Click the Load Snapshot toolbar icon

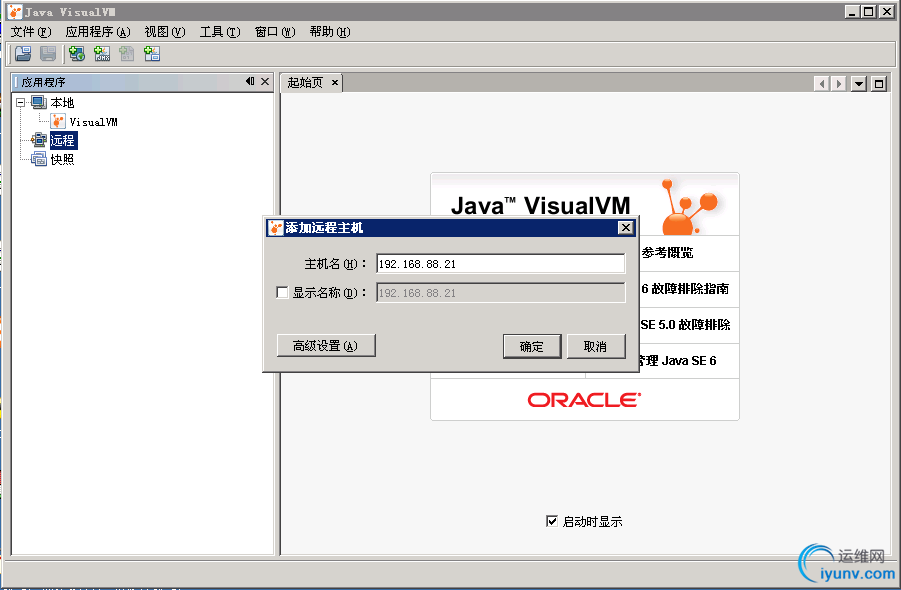[23, 53]
